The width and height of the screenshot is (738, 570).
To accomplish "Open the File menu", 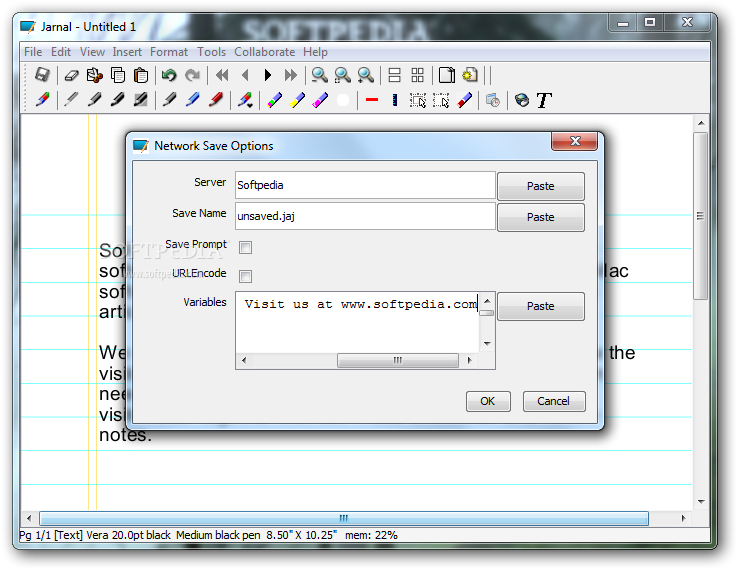I will coord(33,52).
